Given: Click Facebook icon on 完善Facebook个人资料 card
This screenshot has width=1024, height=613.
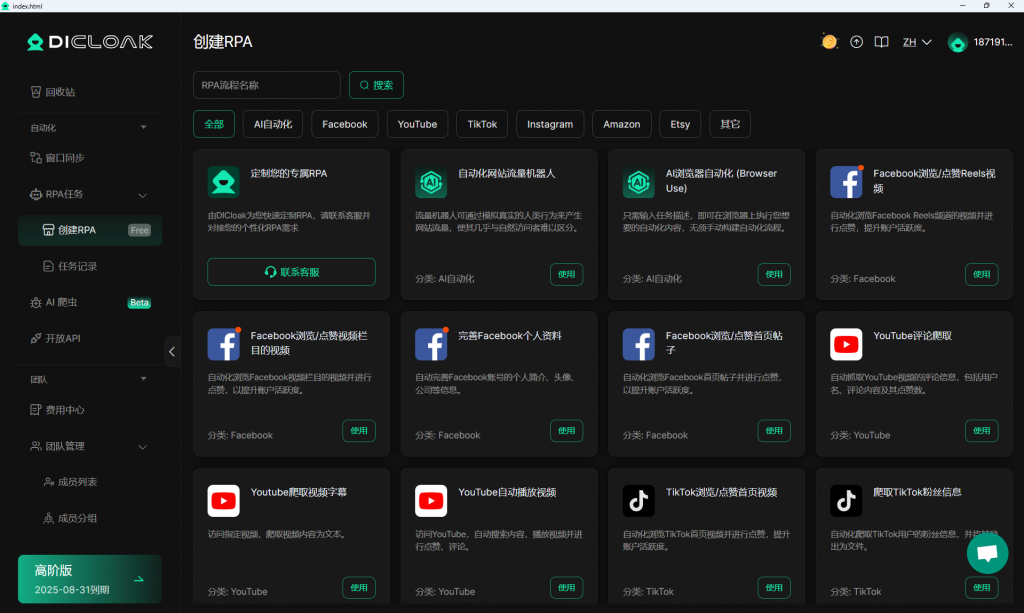Looking at the screenshot, I should click(431, 344).
